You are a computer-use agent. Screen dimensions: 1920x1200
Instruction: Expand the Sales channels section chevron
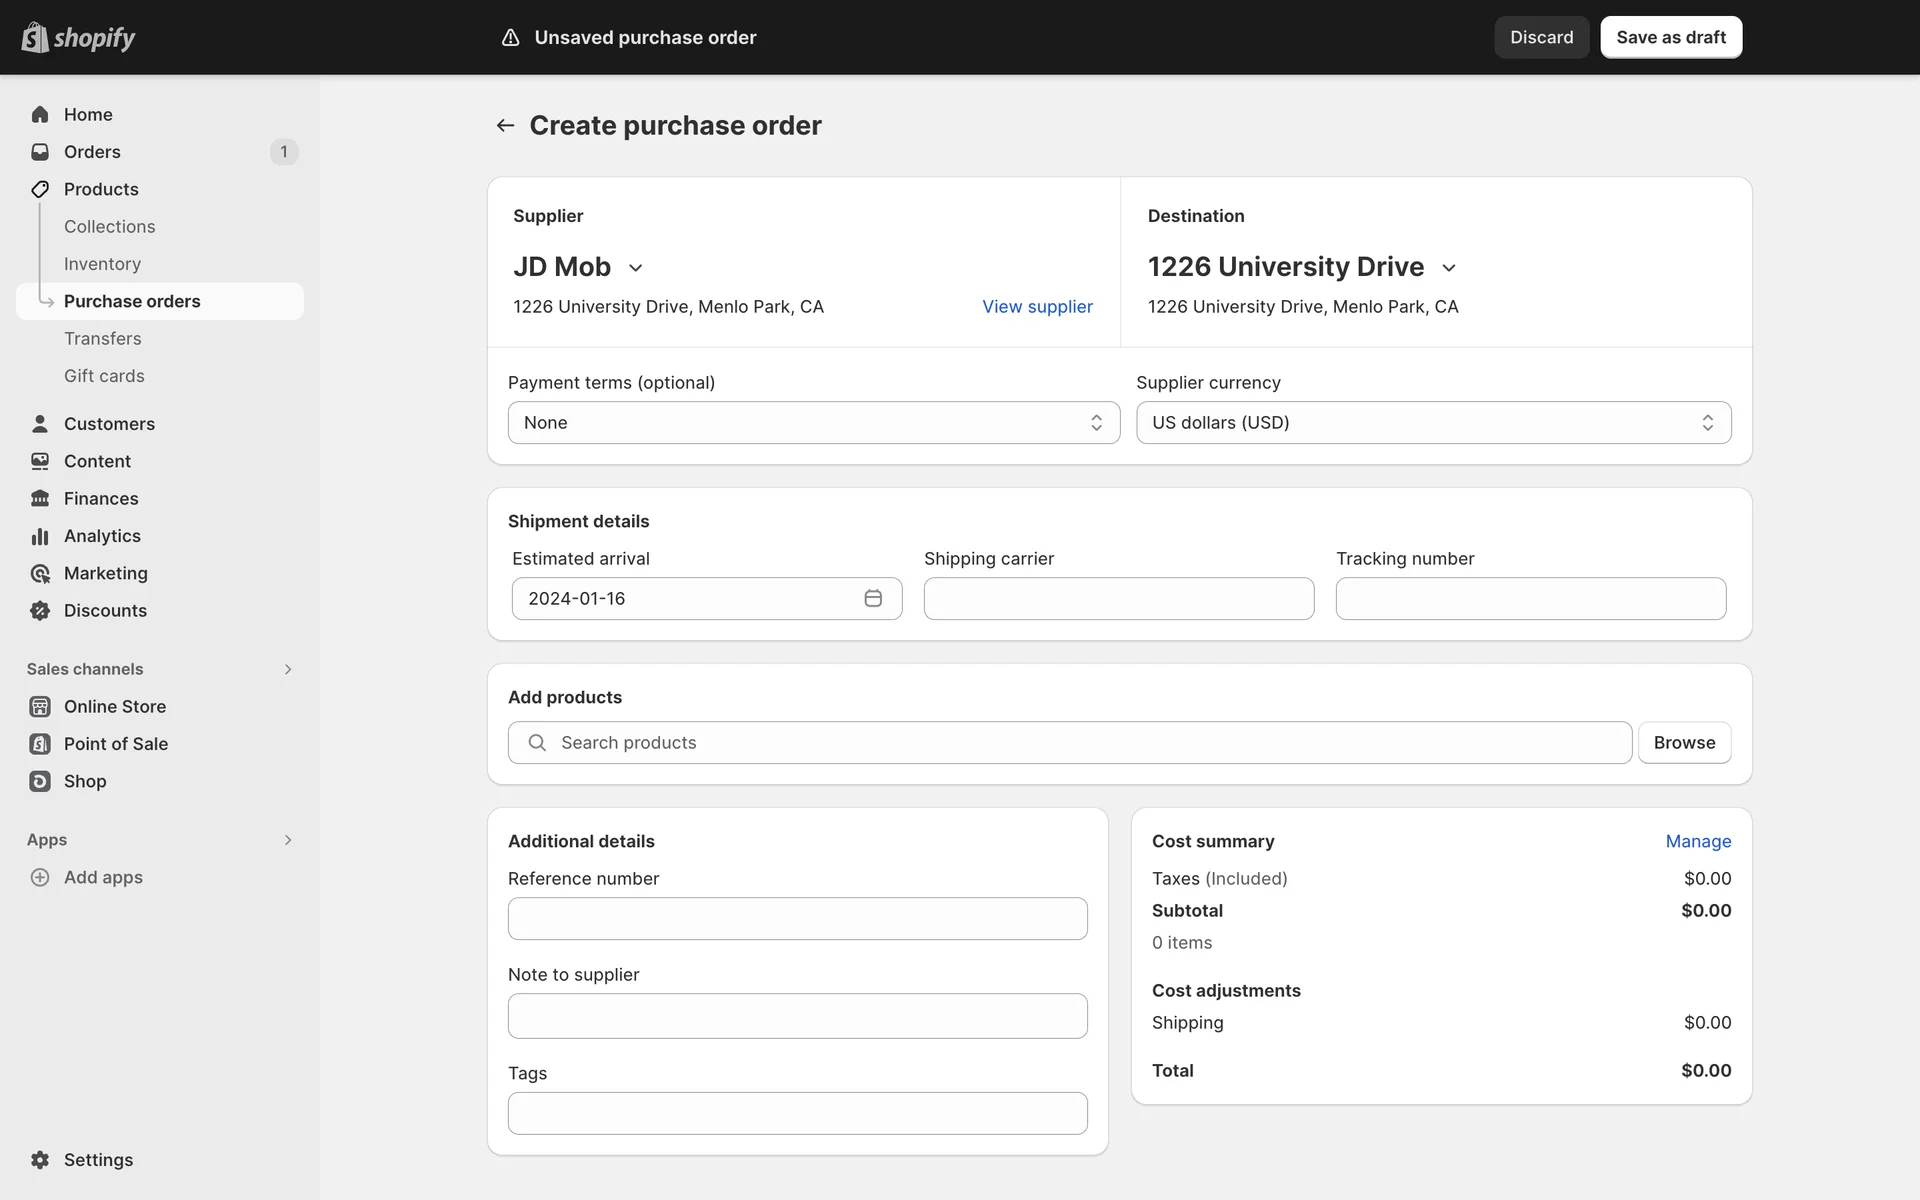[x=288, y=669]
